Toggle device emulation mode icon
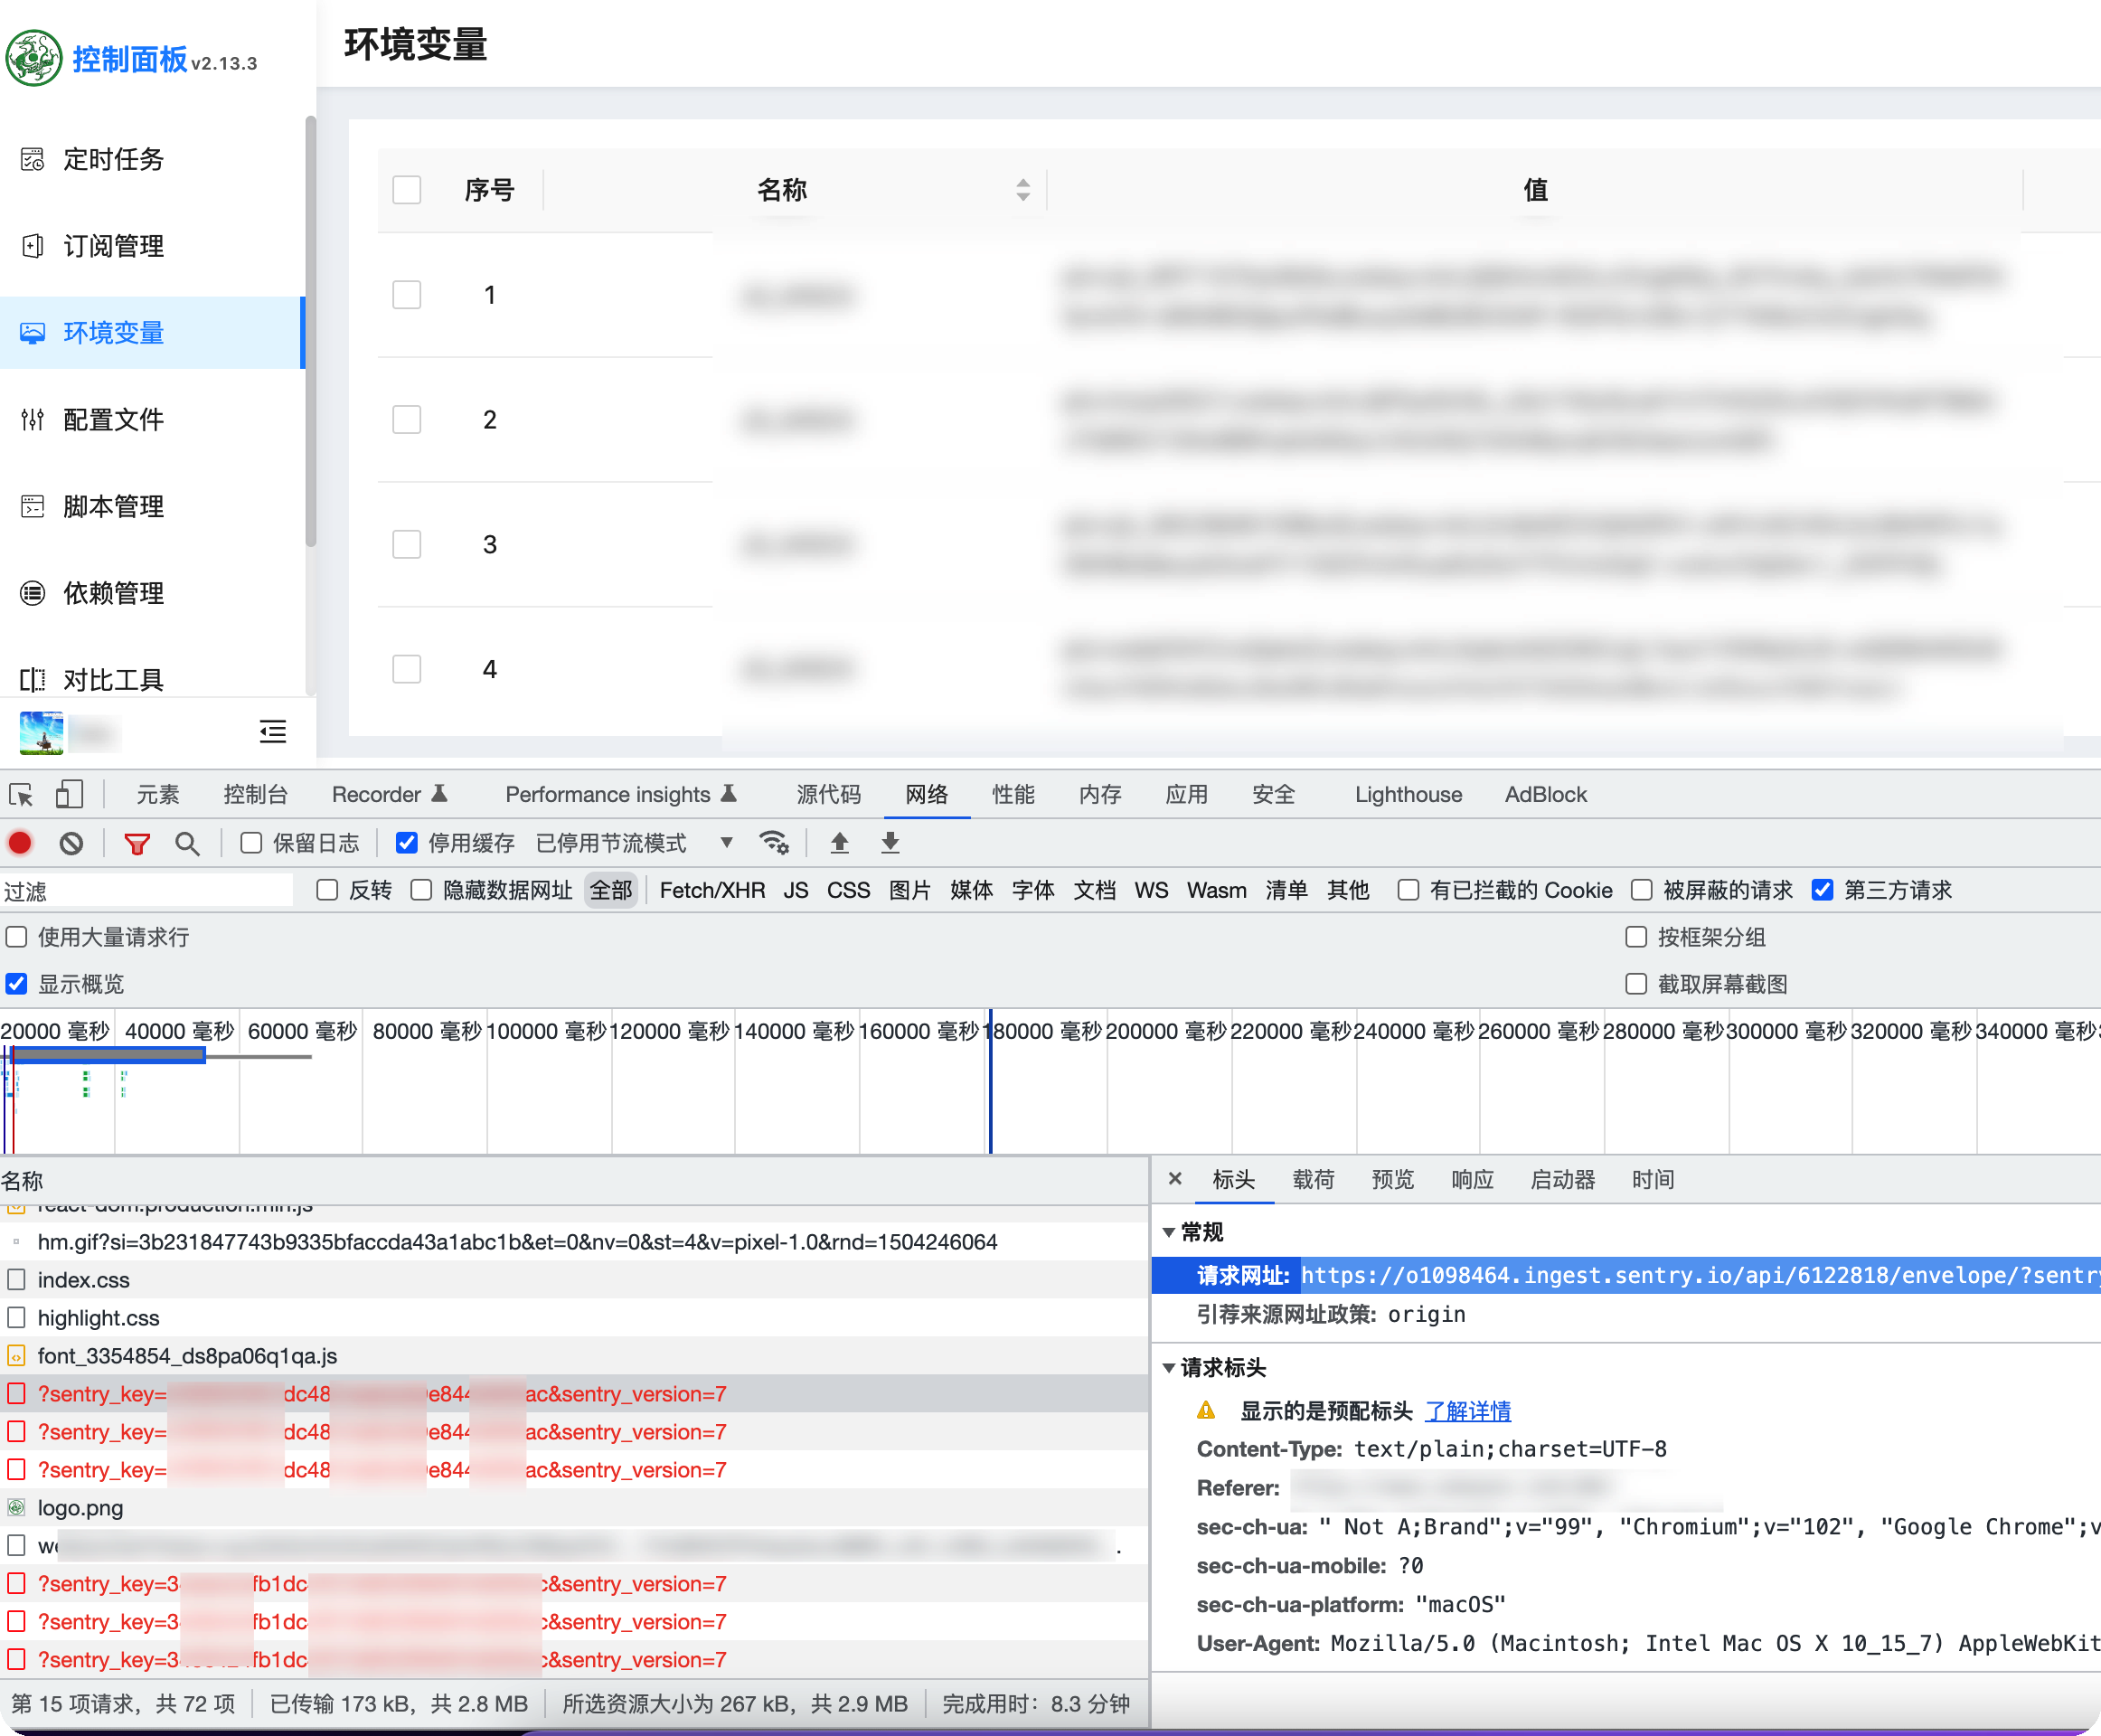 pos(68,793)
